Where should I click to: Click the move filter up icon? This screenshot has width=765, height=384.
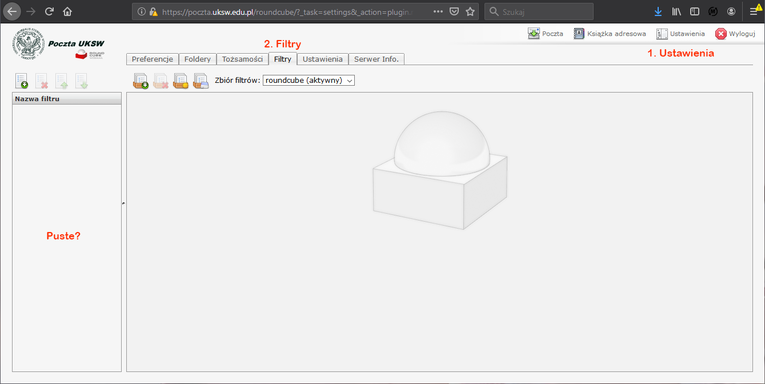61,81
